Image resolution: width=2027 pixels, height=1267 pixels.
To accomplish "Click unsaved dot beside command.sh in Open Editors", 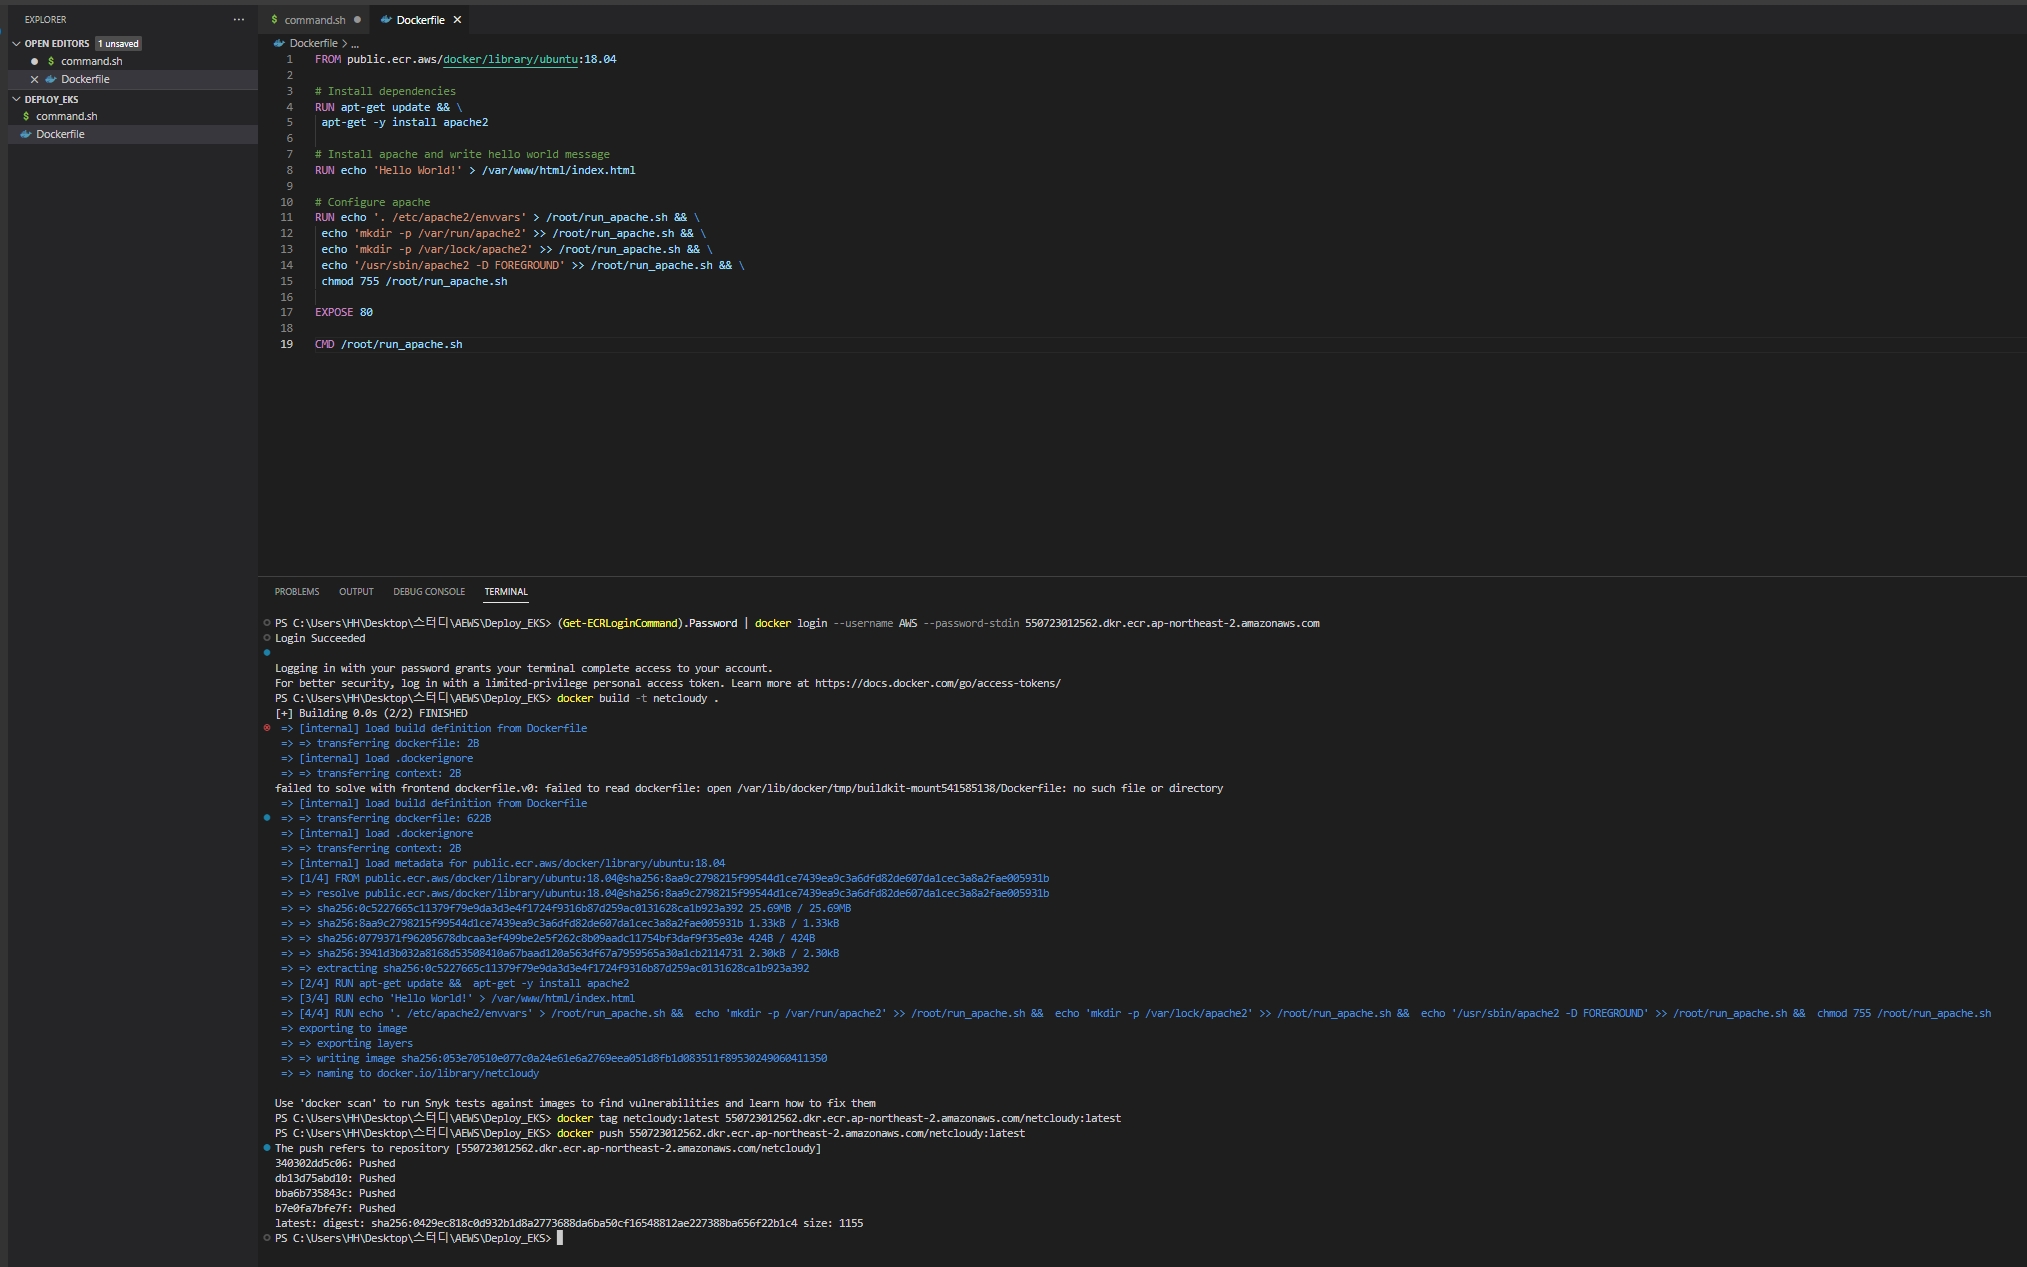I will (x=34, y=61).
